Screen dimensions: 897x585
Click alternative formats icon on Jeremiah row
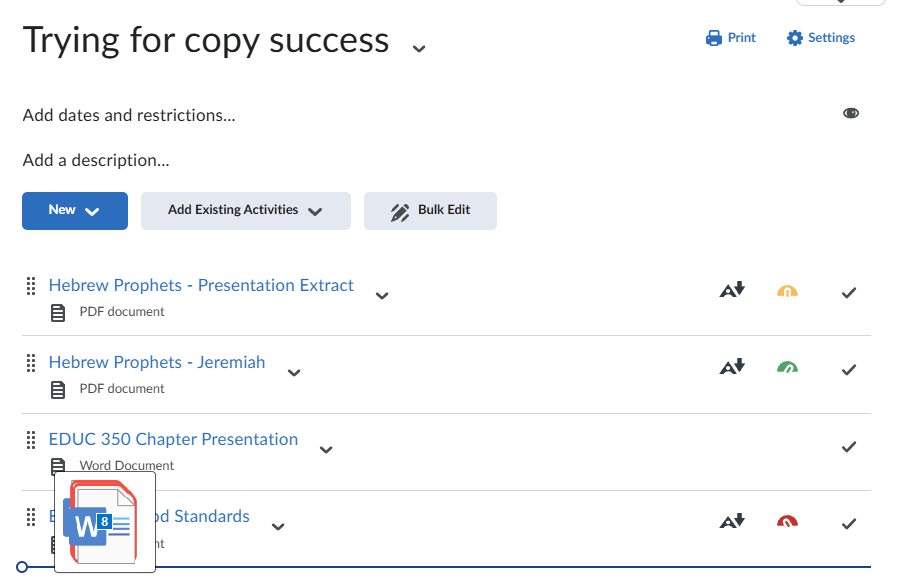(733, 367)
